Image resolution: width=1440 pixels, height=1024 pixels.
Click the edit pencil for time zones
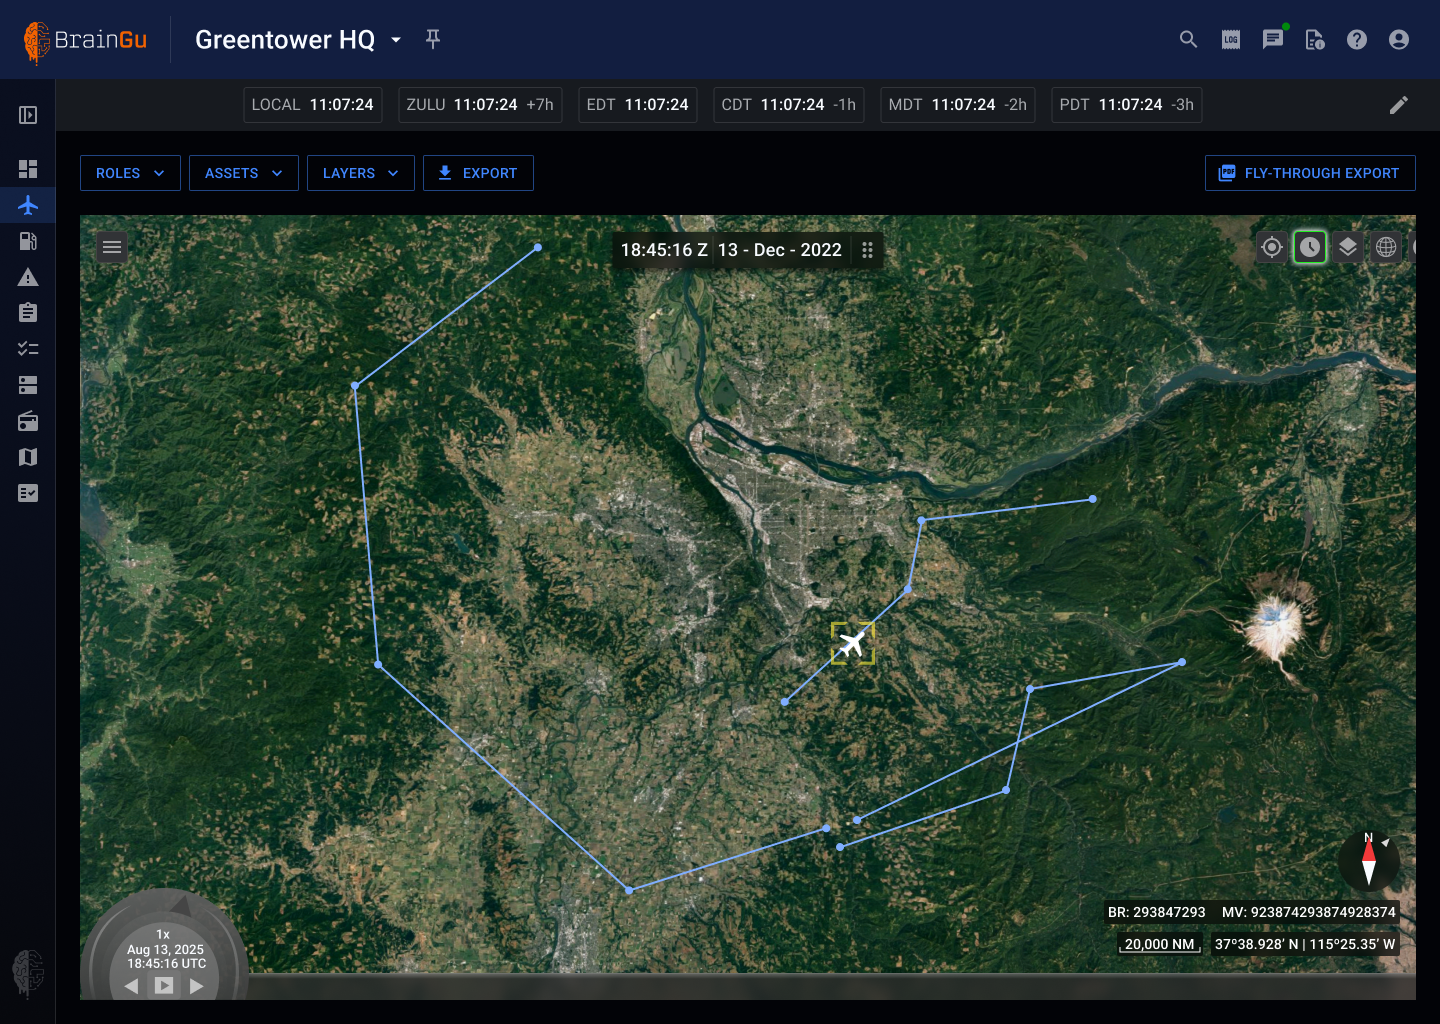[1398, 105]
